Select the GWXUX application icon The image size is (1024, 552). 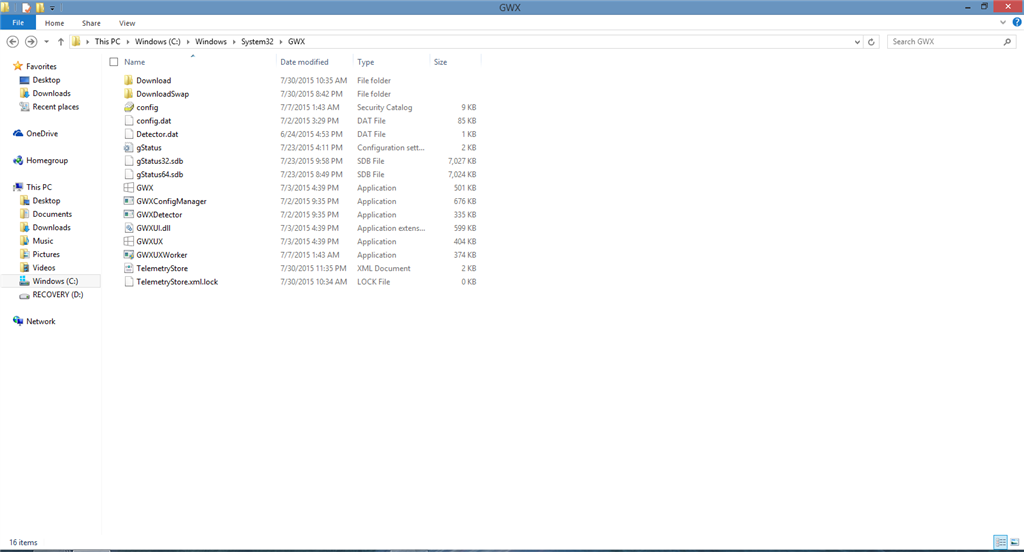pyautogui.click(x=129, y=241)
